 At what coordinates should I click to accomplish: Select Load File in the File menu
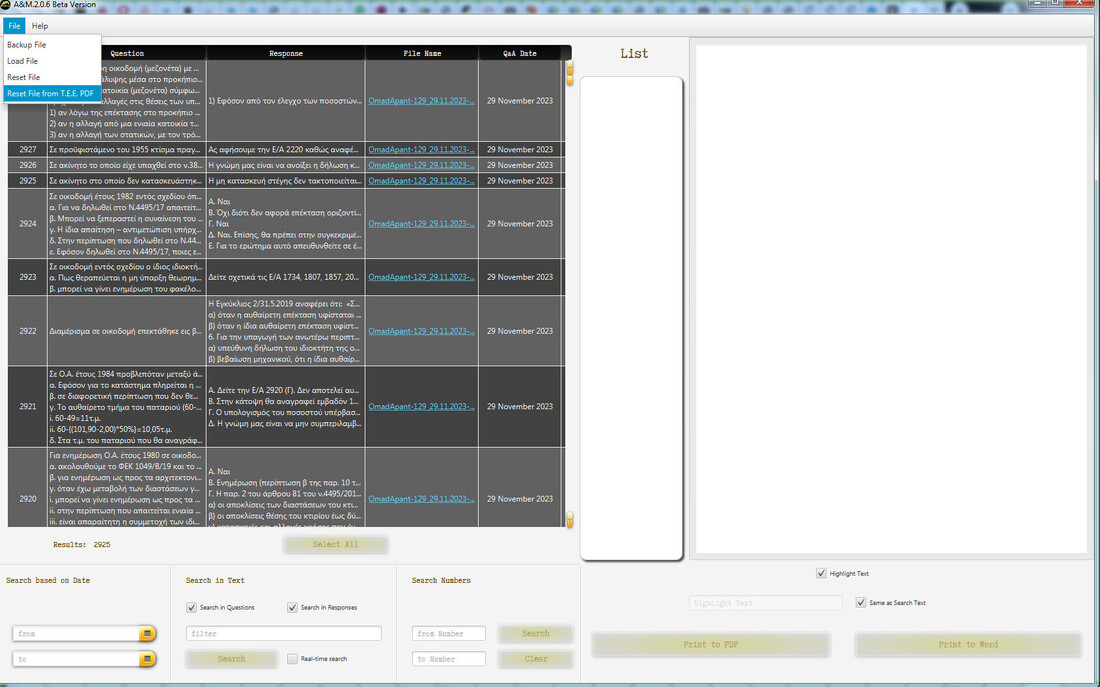click(23, 61)
